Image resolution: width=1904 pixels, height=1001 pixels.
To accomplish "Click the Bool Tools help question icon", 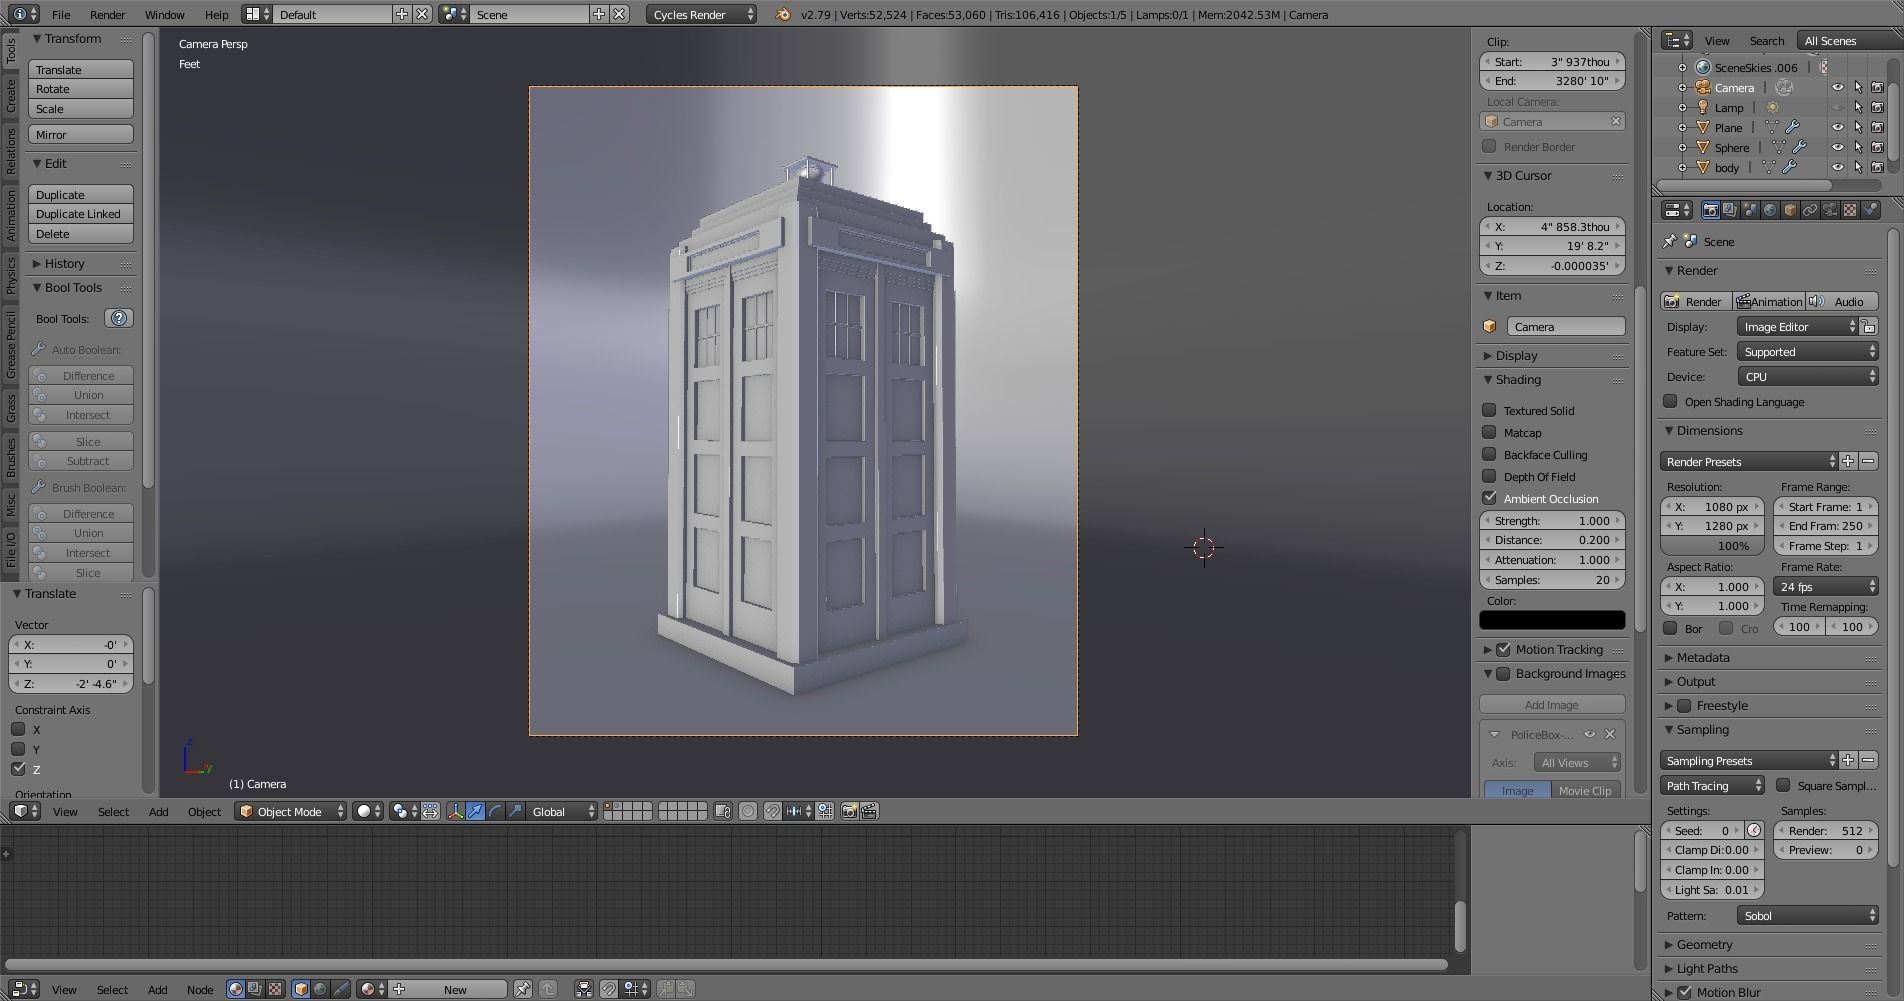I will pos(119,318).
